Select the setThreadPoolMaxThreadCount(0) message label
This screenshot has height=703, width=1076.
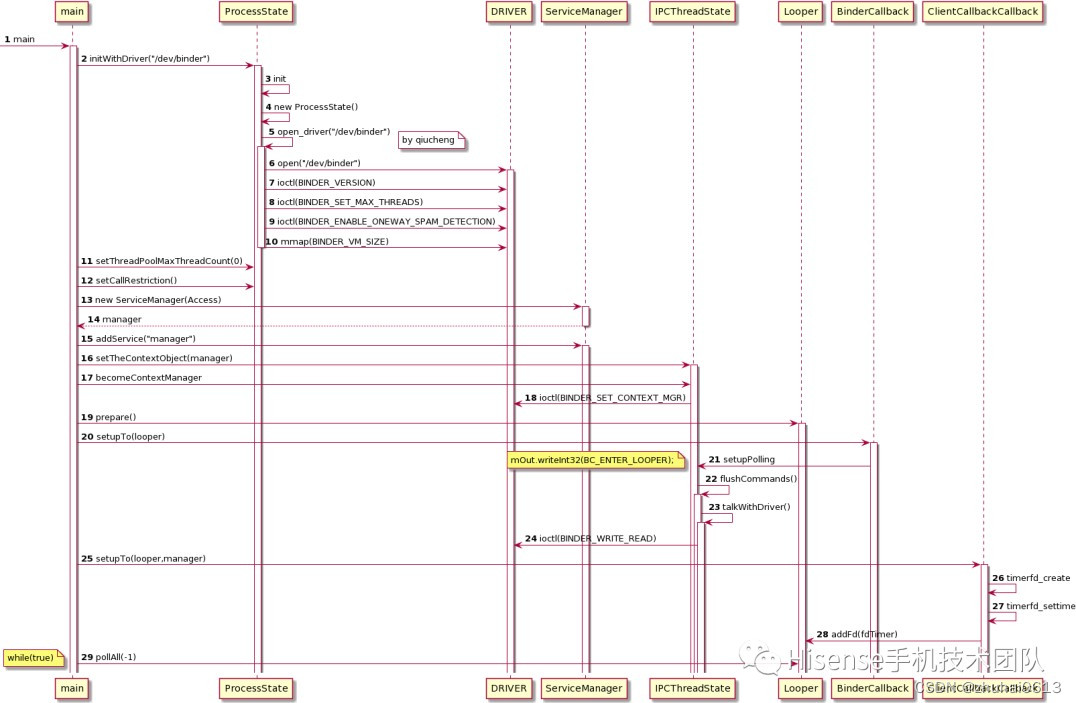click(162, 261)
